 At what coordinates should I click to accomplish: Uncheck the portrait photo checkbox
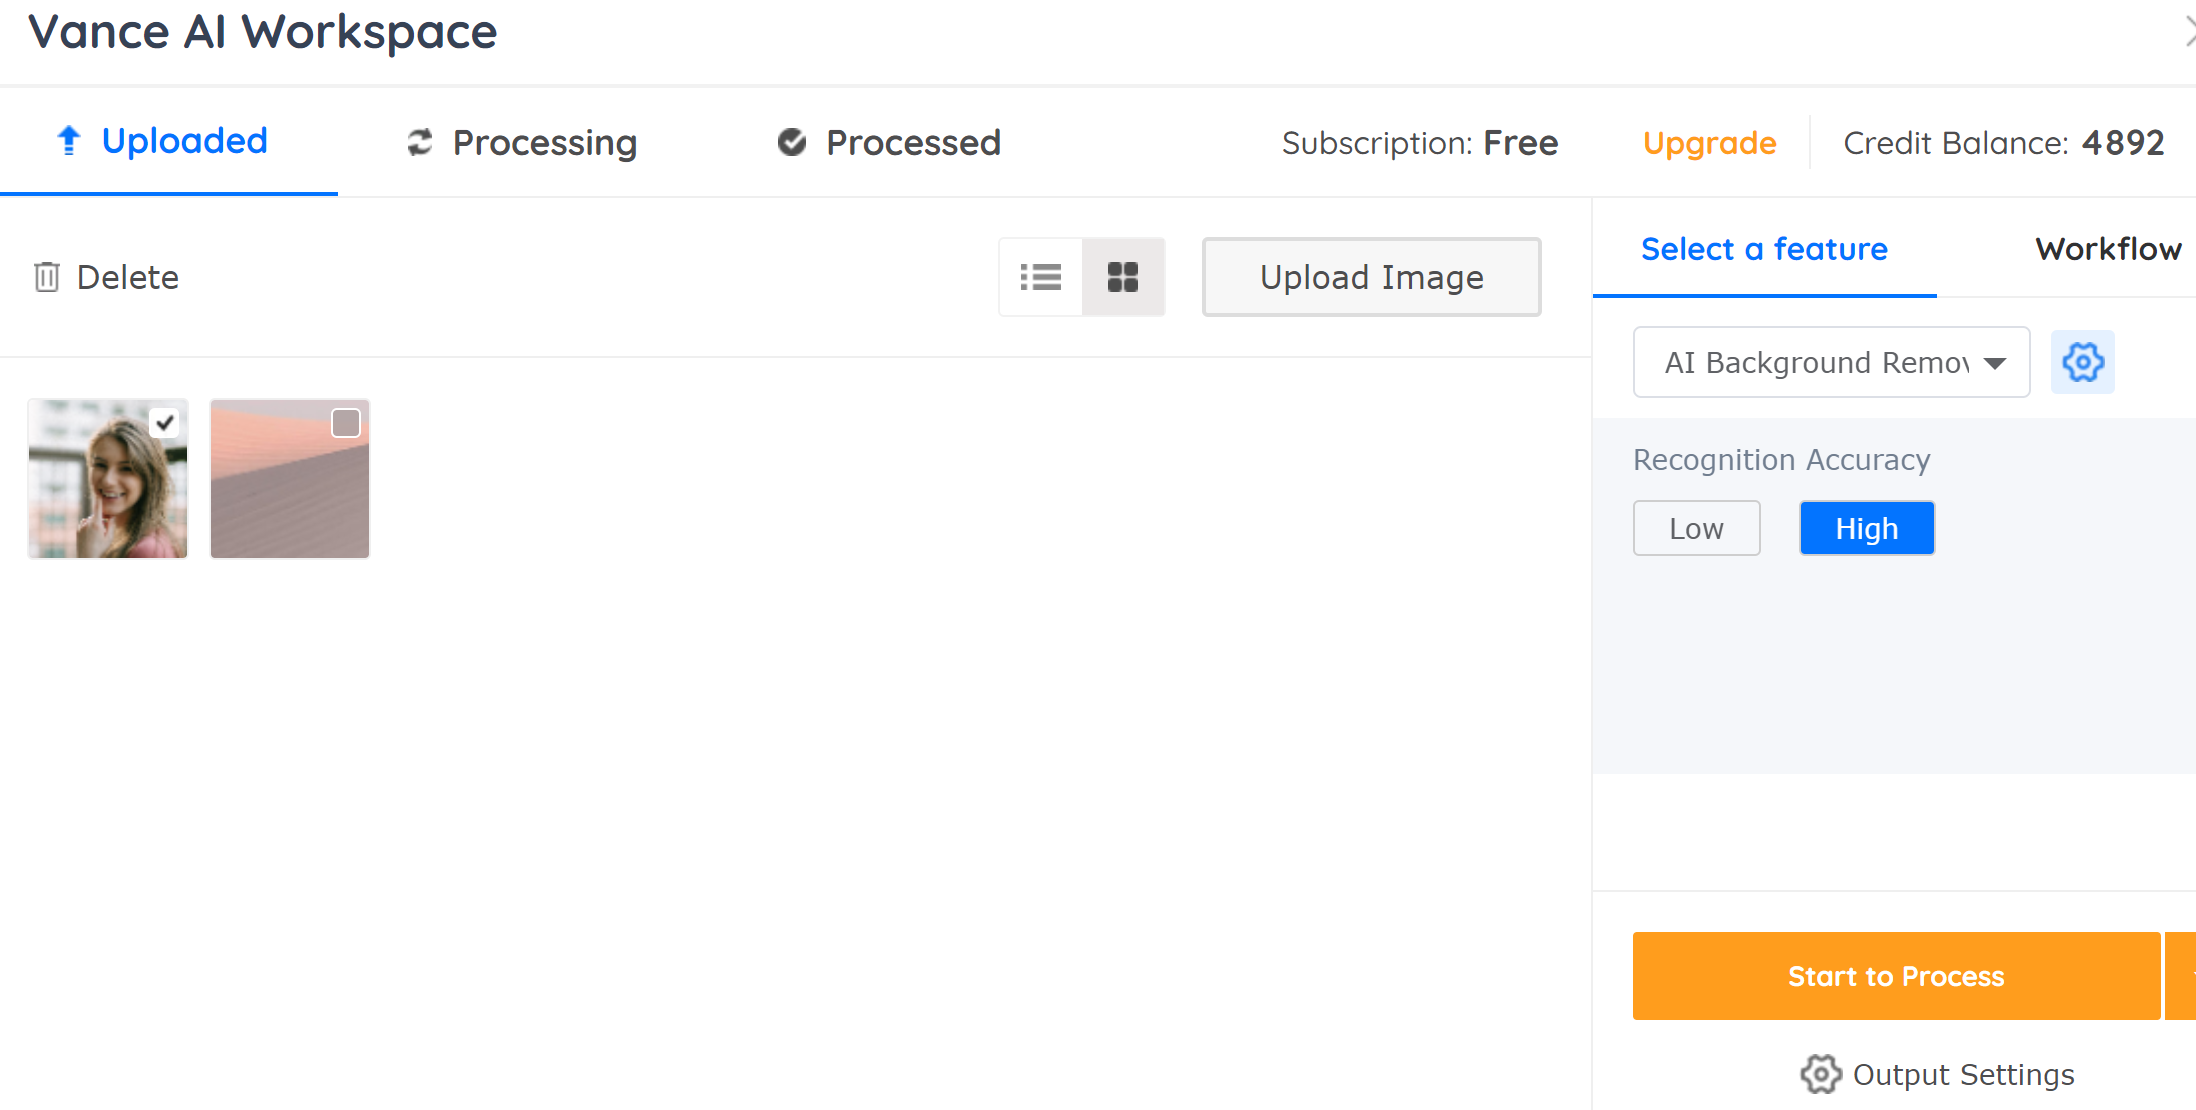point(165,423)
